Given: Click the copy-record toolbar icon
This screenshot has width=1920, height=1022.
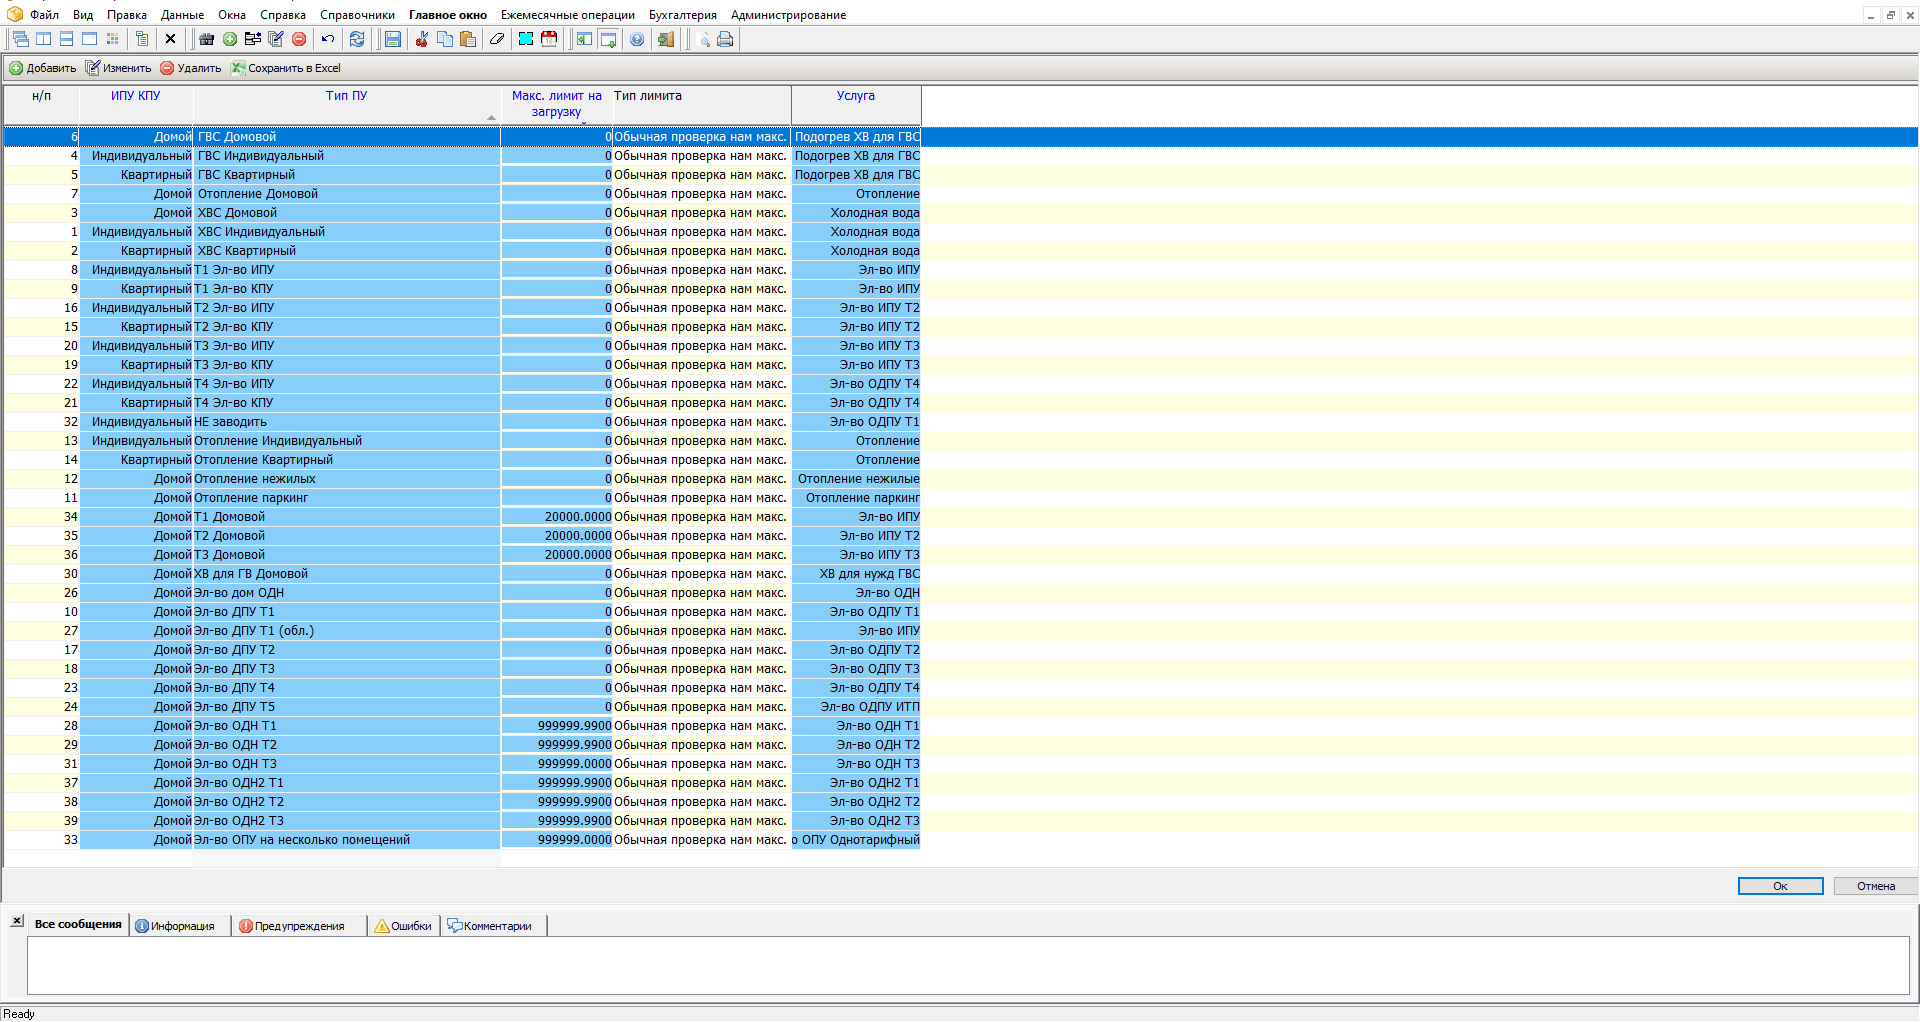Looking at the screenshot, I should tap(253, 39).
